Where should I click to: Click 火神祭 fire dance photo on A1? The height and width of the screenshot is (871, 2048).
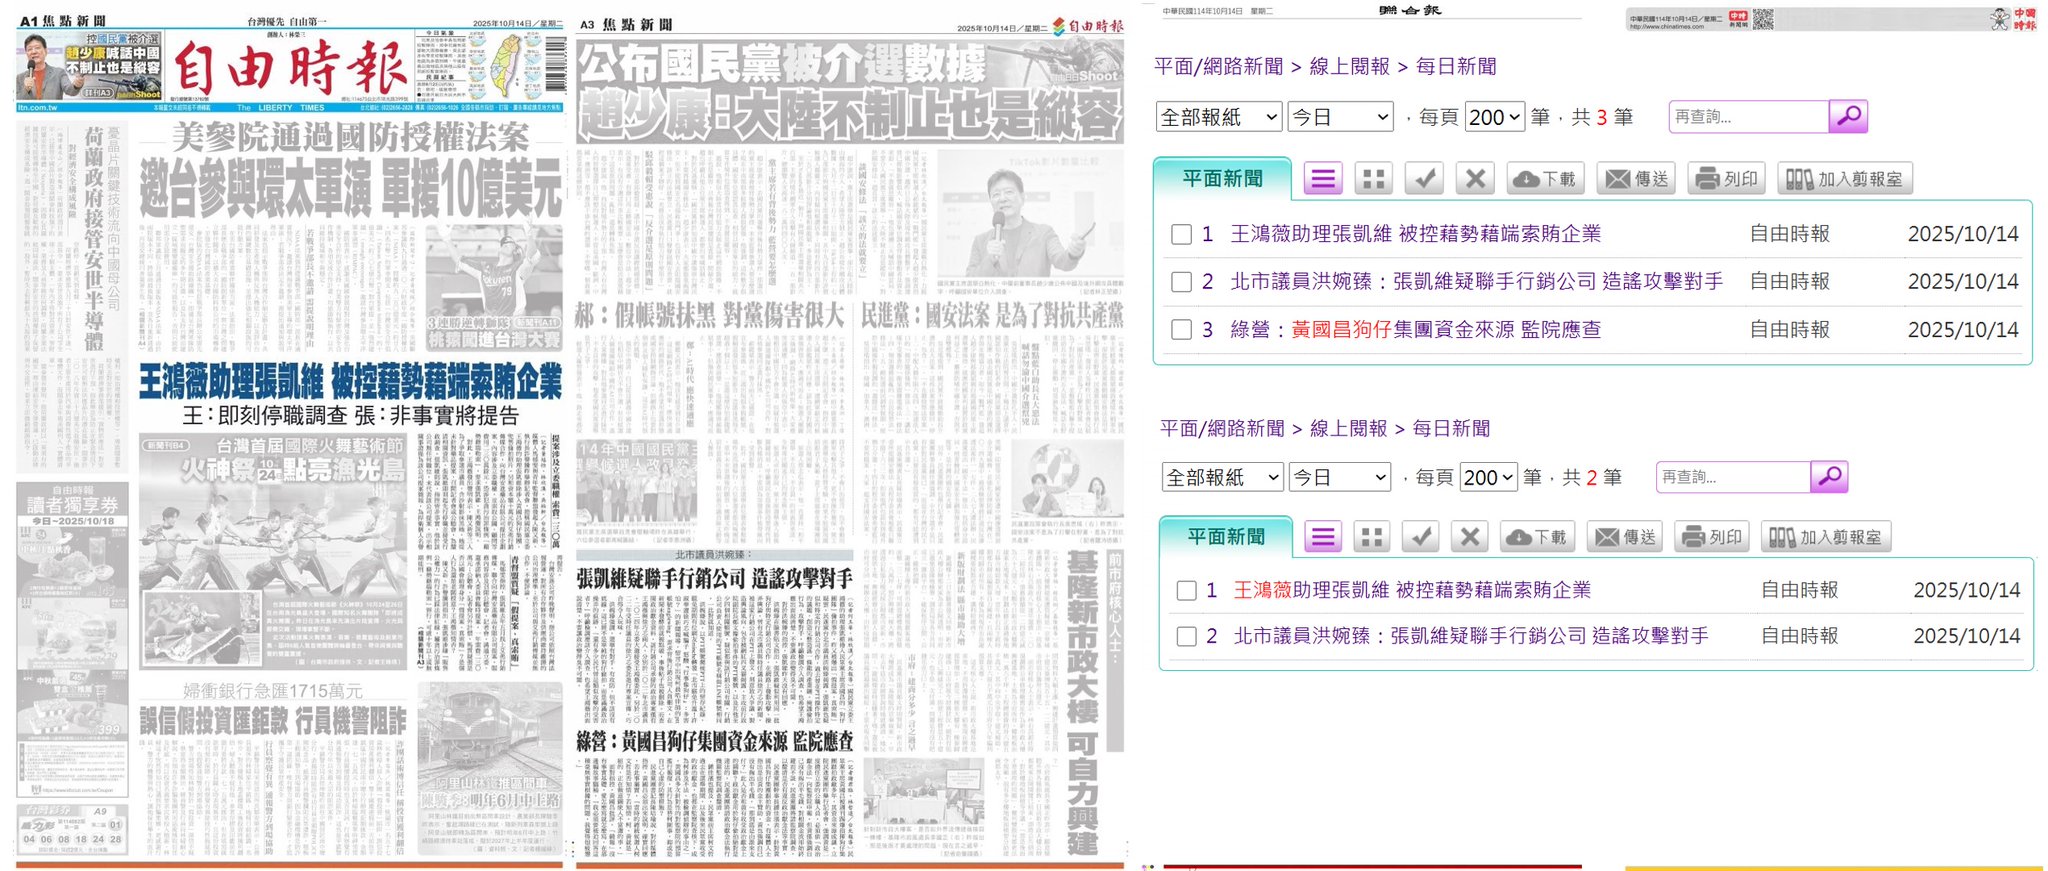[x=272, y=552]
